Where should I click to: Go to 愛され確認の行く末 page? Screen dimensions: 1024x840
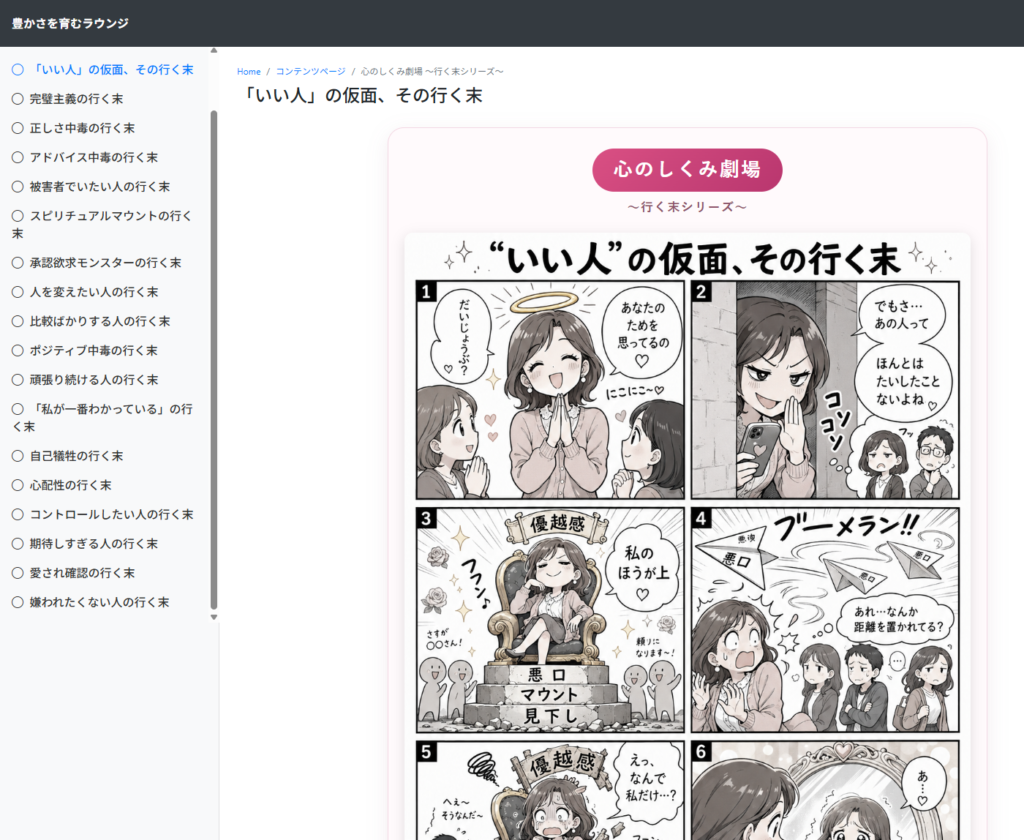tap(82, 573)
